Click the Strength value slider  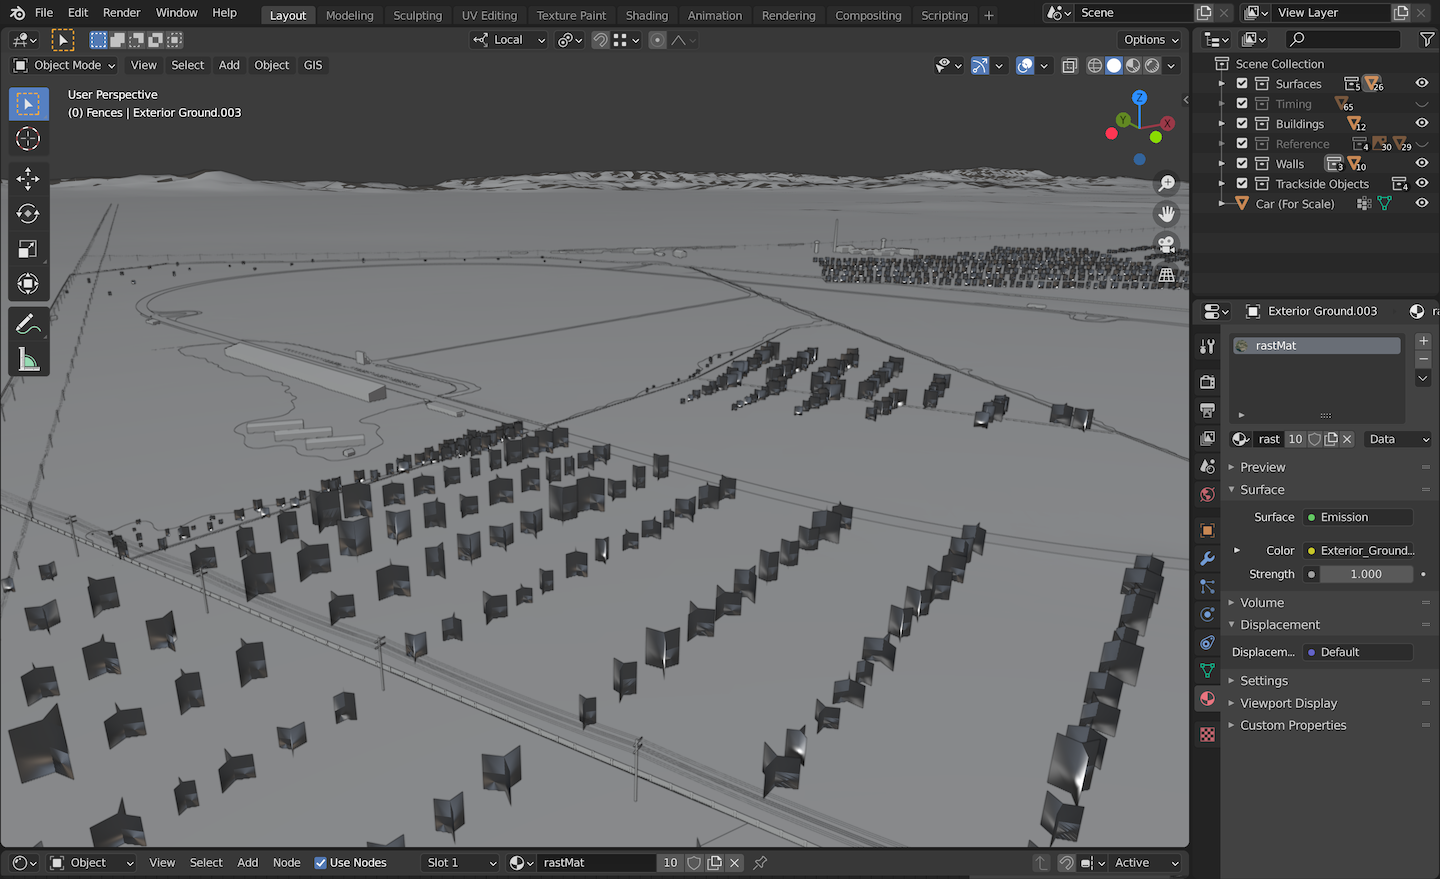[1366, 574]
